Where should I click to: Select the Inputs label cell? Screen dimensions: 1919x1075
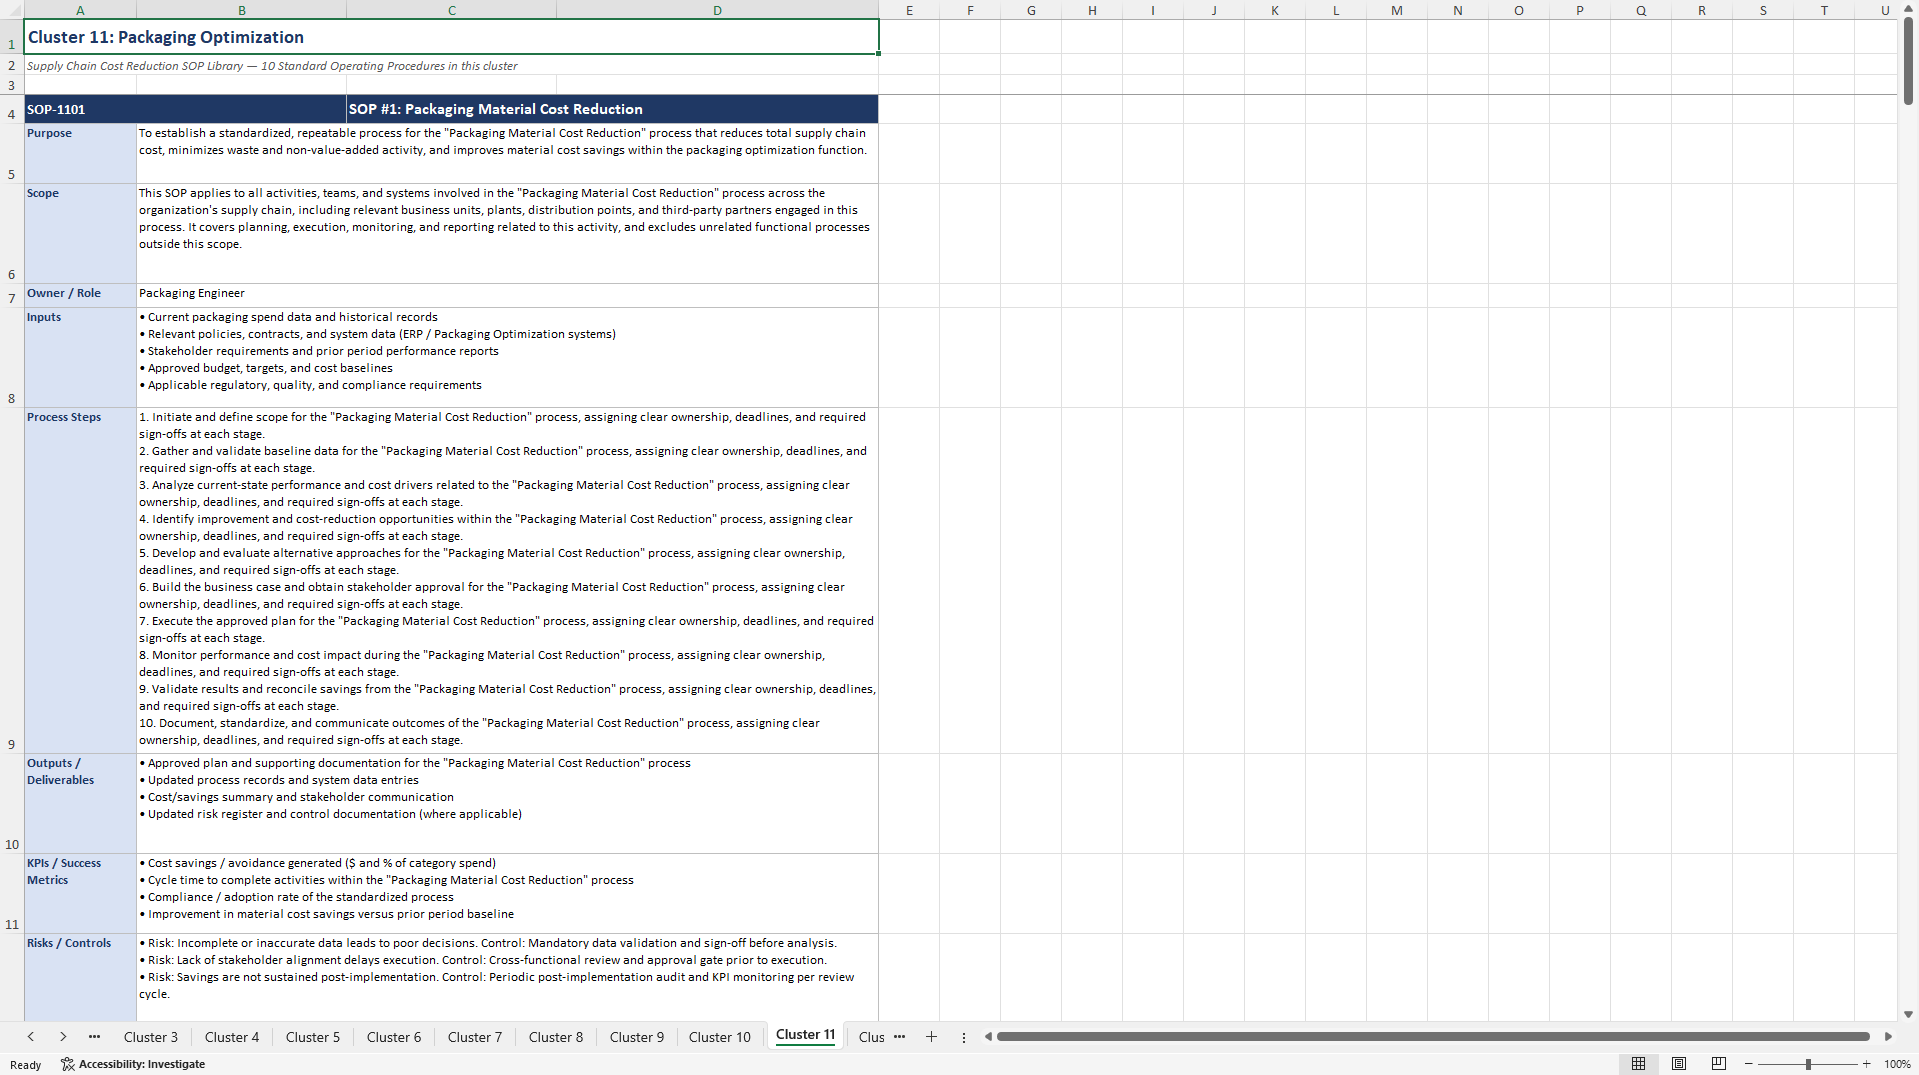pos(80,357)
